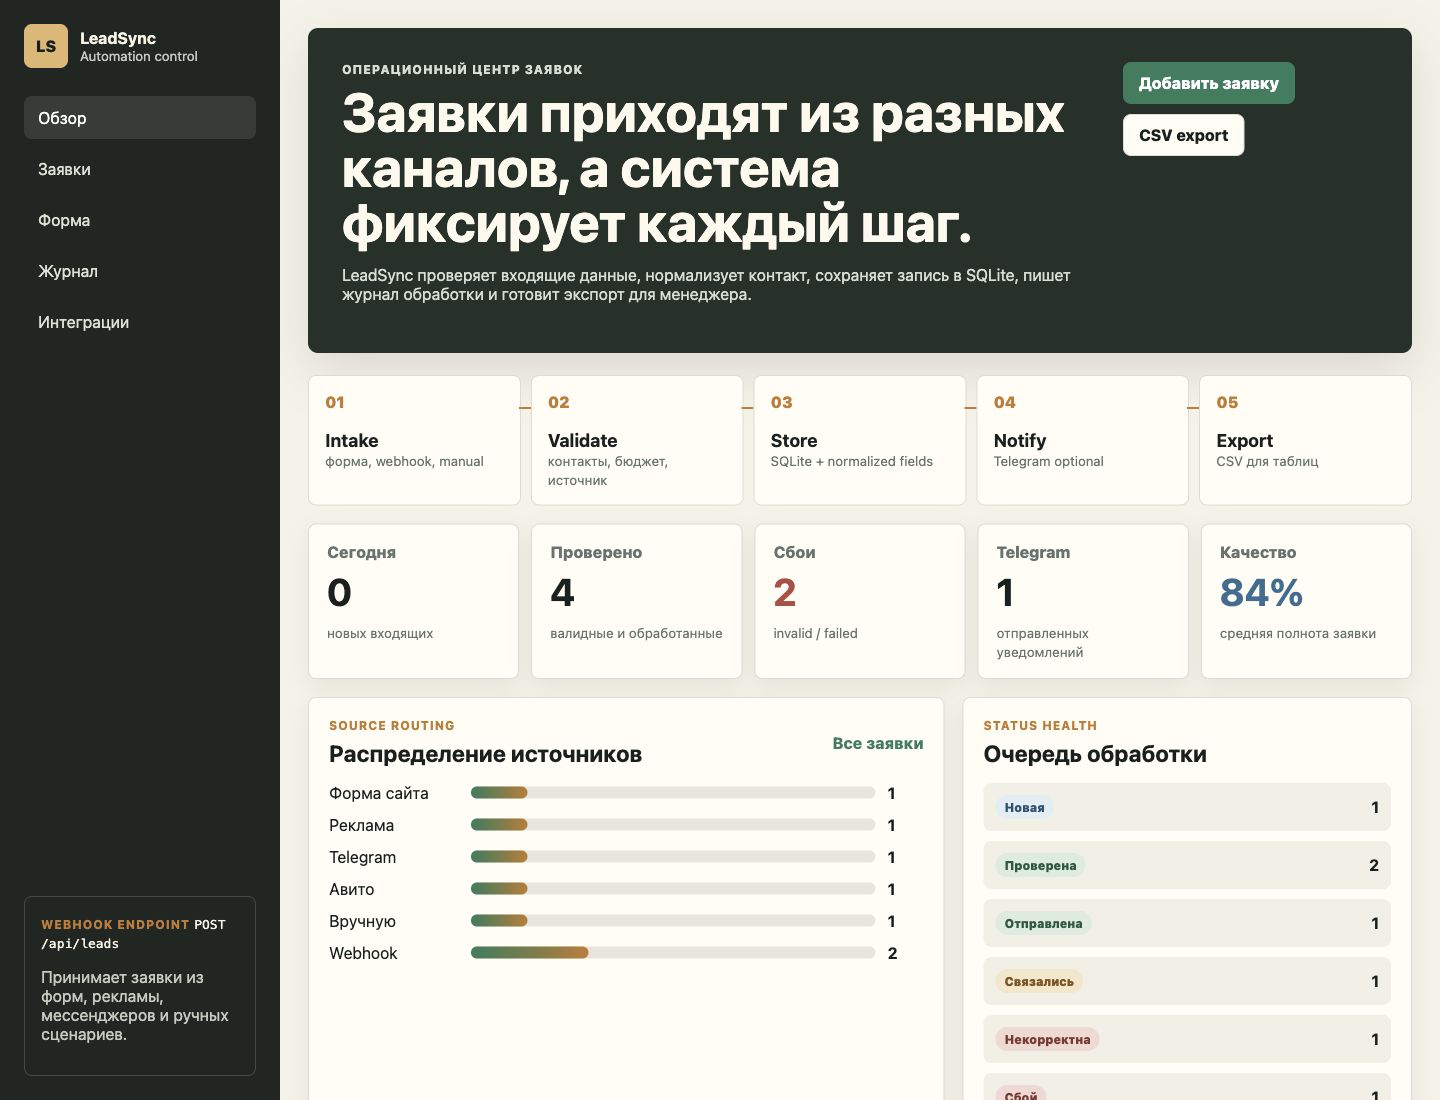Click the Telegram stat card
The height and width of the screenshot is (1100, 1440).
point(1083,601)
